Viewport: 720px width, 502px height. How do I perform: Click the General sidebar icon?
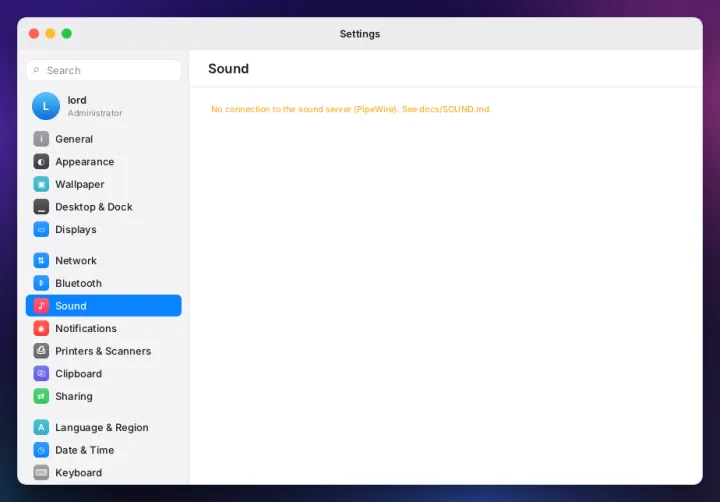[41, 139]
